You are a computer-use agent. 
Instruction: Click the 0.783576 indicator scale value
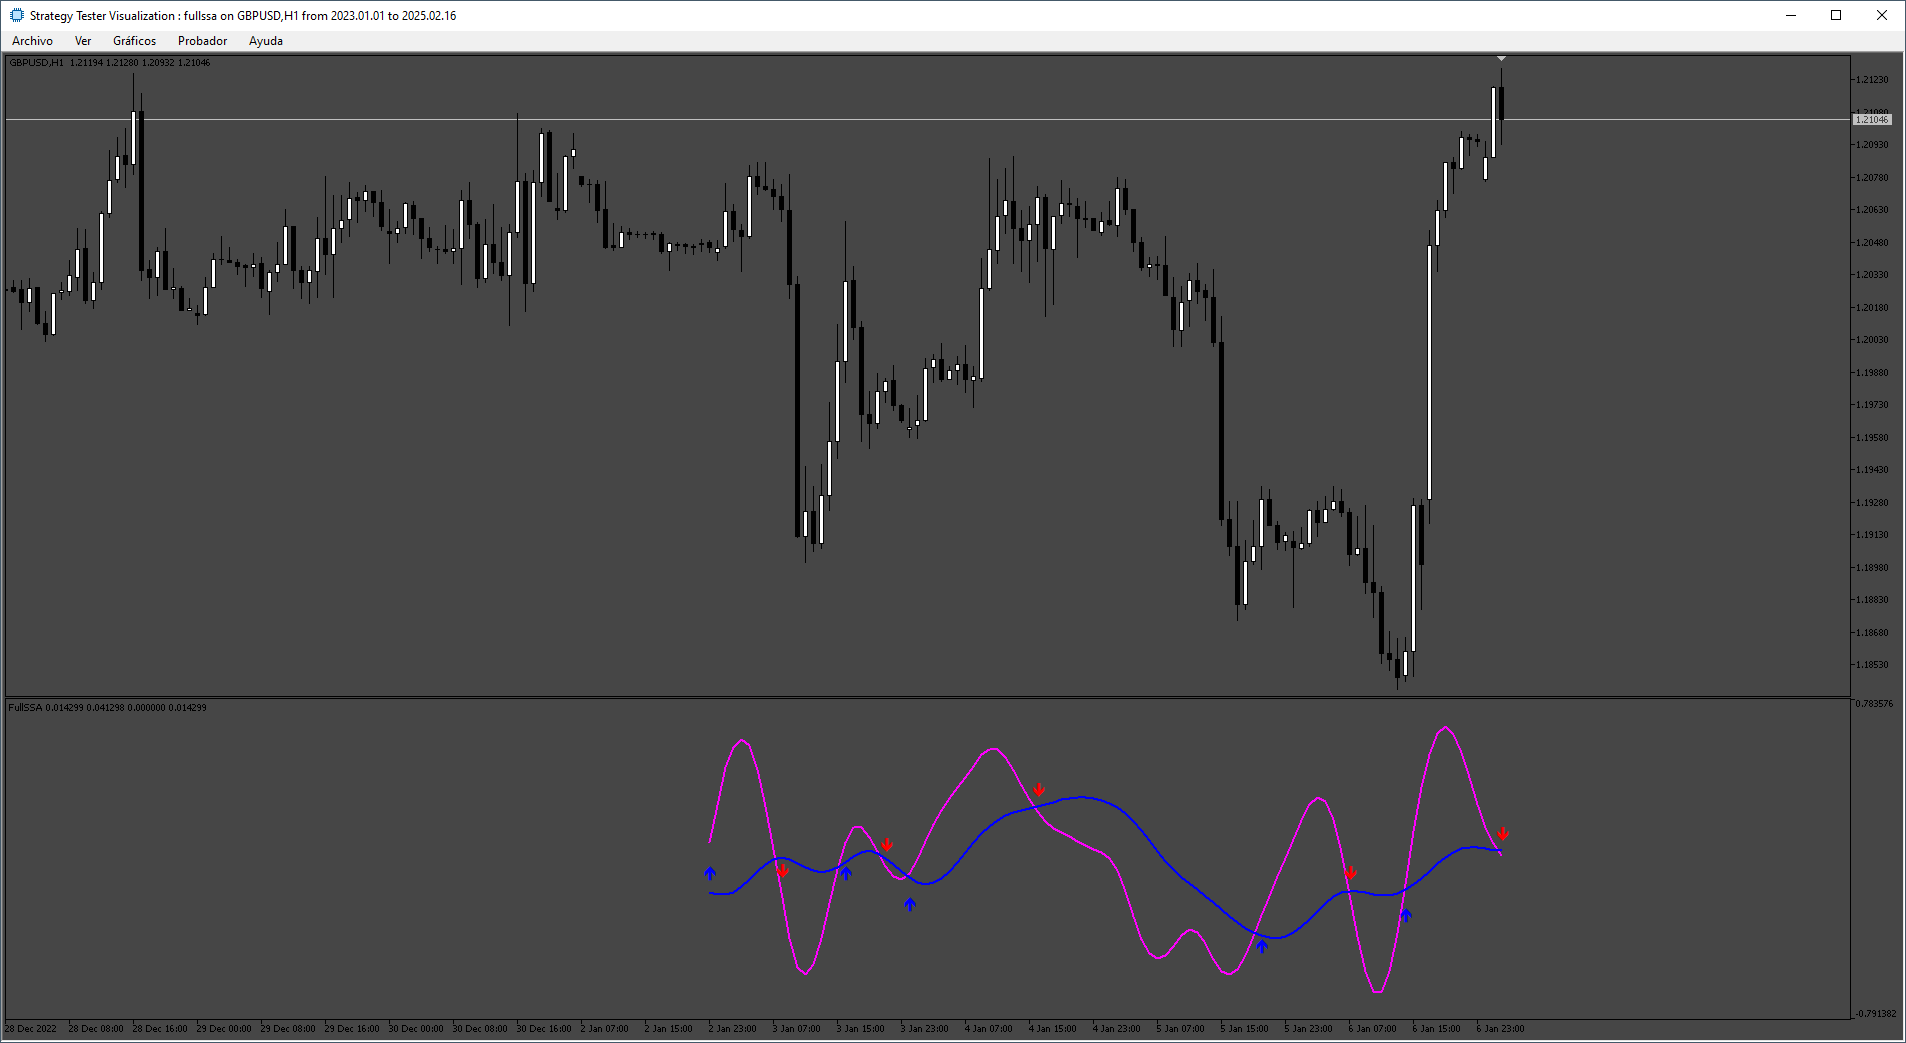(x=1875, y=704)
